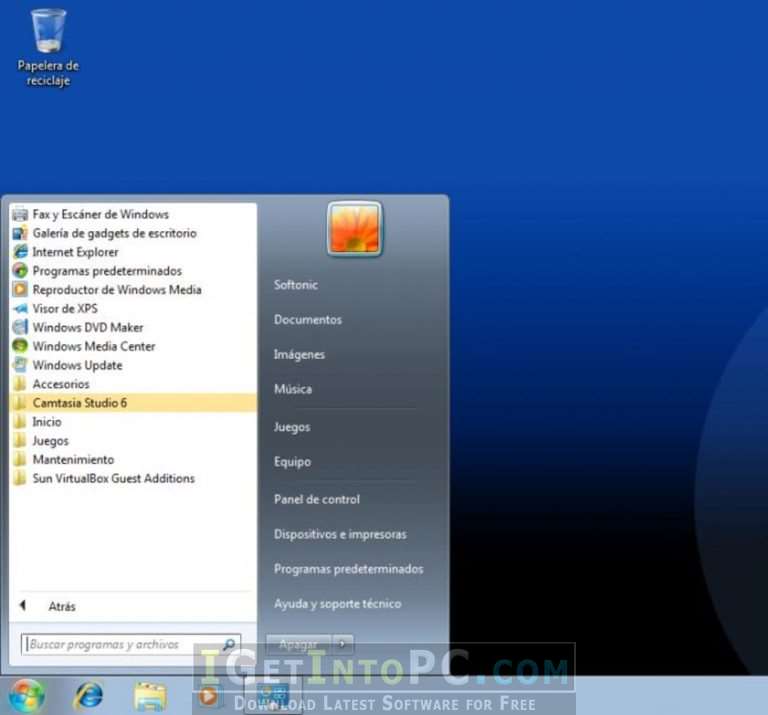Expand the Juegos folder label in programs list

click(50, 441)
